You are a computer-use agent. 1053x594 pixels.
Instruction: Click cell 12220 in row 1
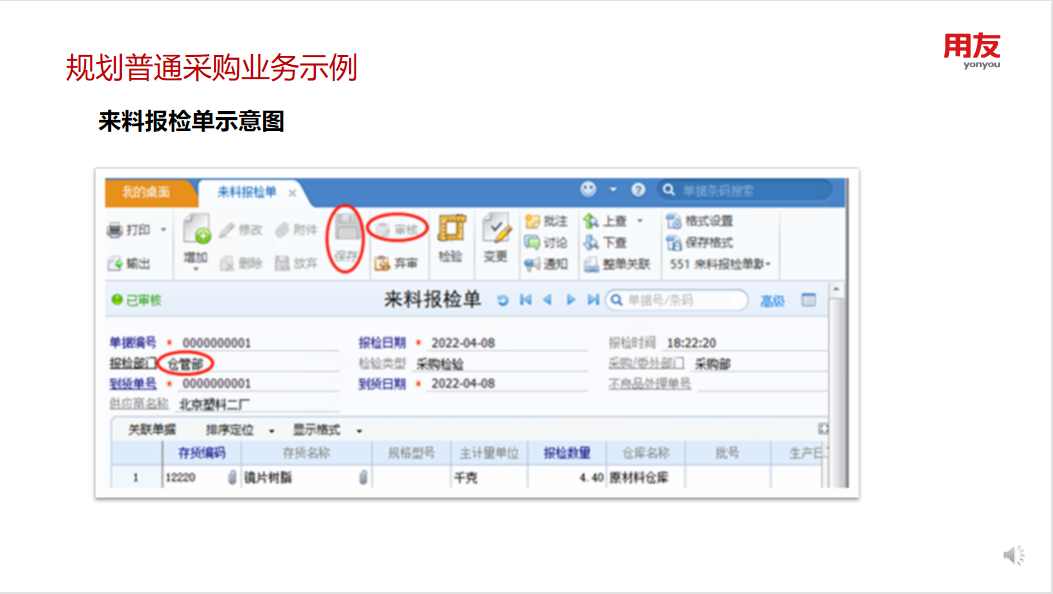point(180,478)
